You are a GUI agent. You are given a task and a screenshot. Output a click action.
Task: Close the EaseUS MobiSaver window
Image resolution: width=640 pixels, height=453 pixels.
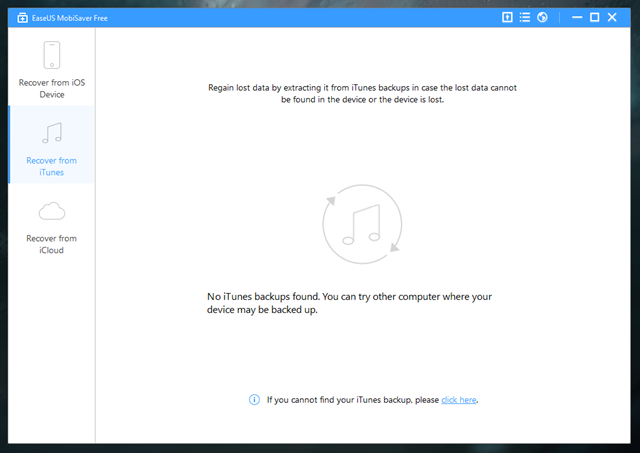[612, 17]
